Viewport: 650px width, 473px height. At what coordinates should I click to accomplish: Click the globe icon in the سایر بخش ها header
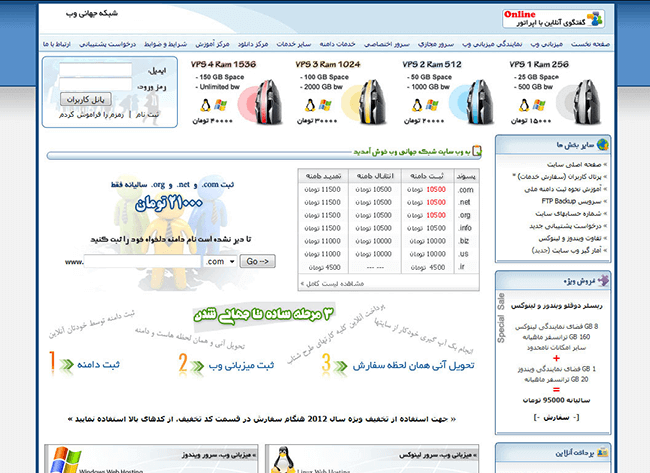pos(602,145)
